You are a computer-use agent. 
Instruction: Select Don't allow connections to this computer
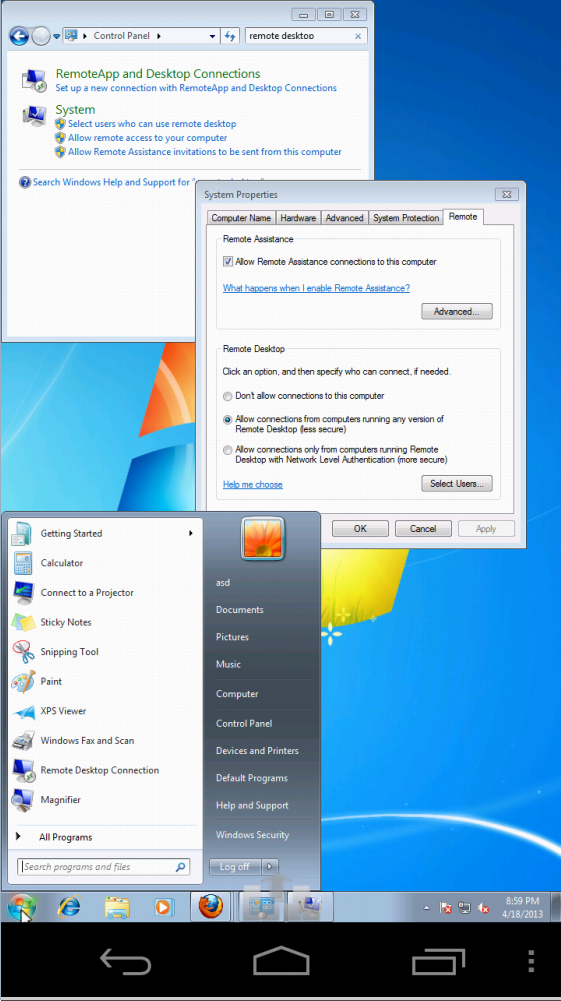tap(227, 396)
